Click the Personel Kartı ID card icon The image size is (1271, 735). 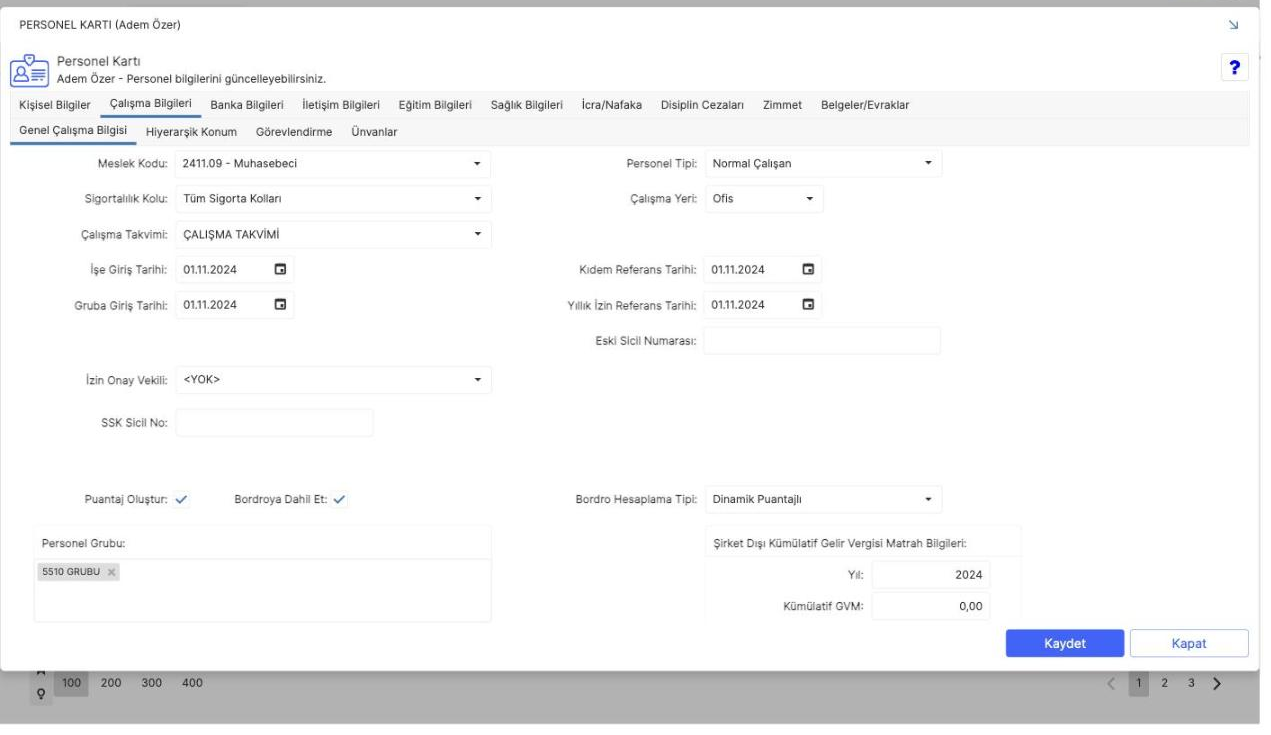pyautogui.click(x=28, y=69)
